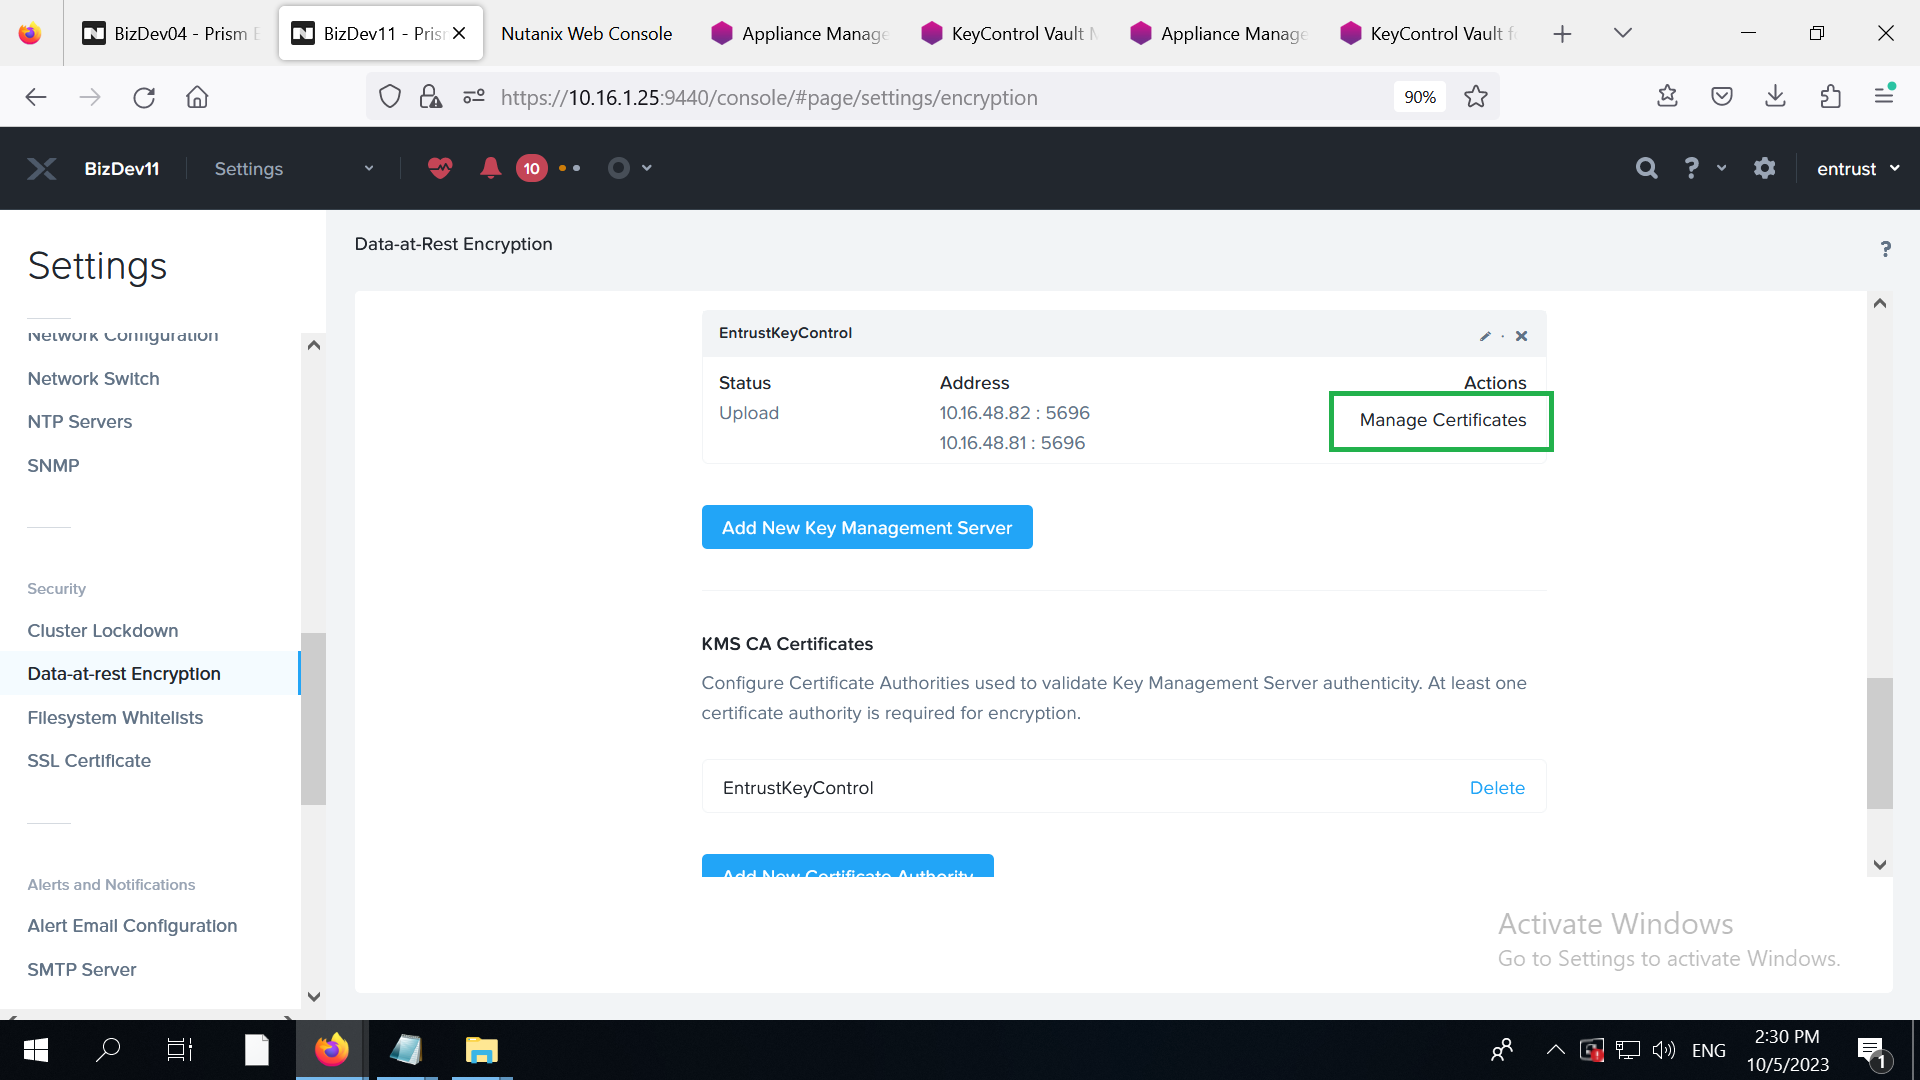Click the alerts notification bell icon
This screenshot has height=1080, width=1920.
tap(489, 169)
